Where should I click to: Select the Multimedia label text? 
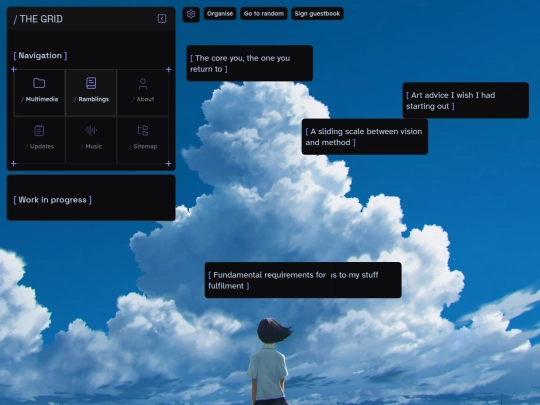(42, 99)
